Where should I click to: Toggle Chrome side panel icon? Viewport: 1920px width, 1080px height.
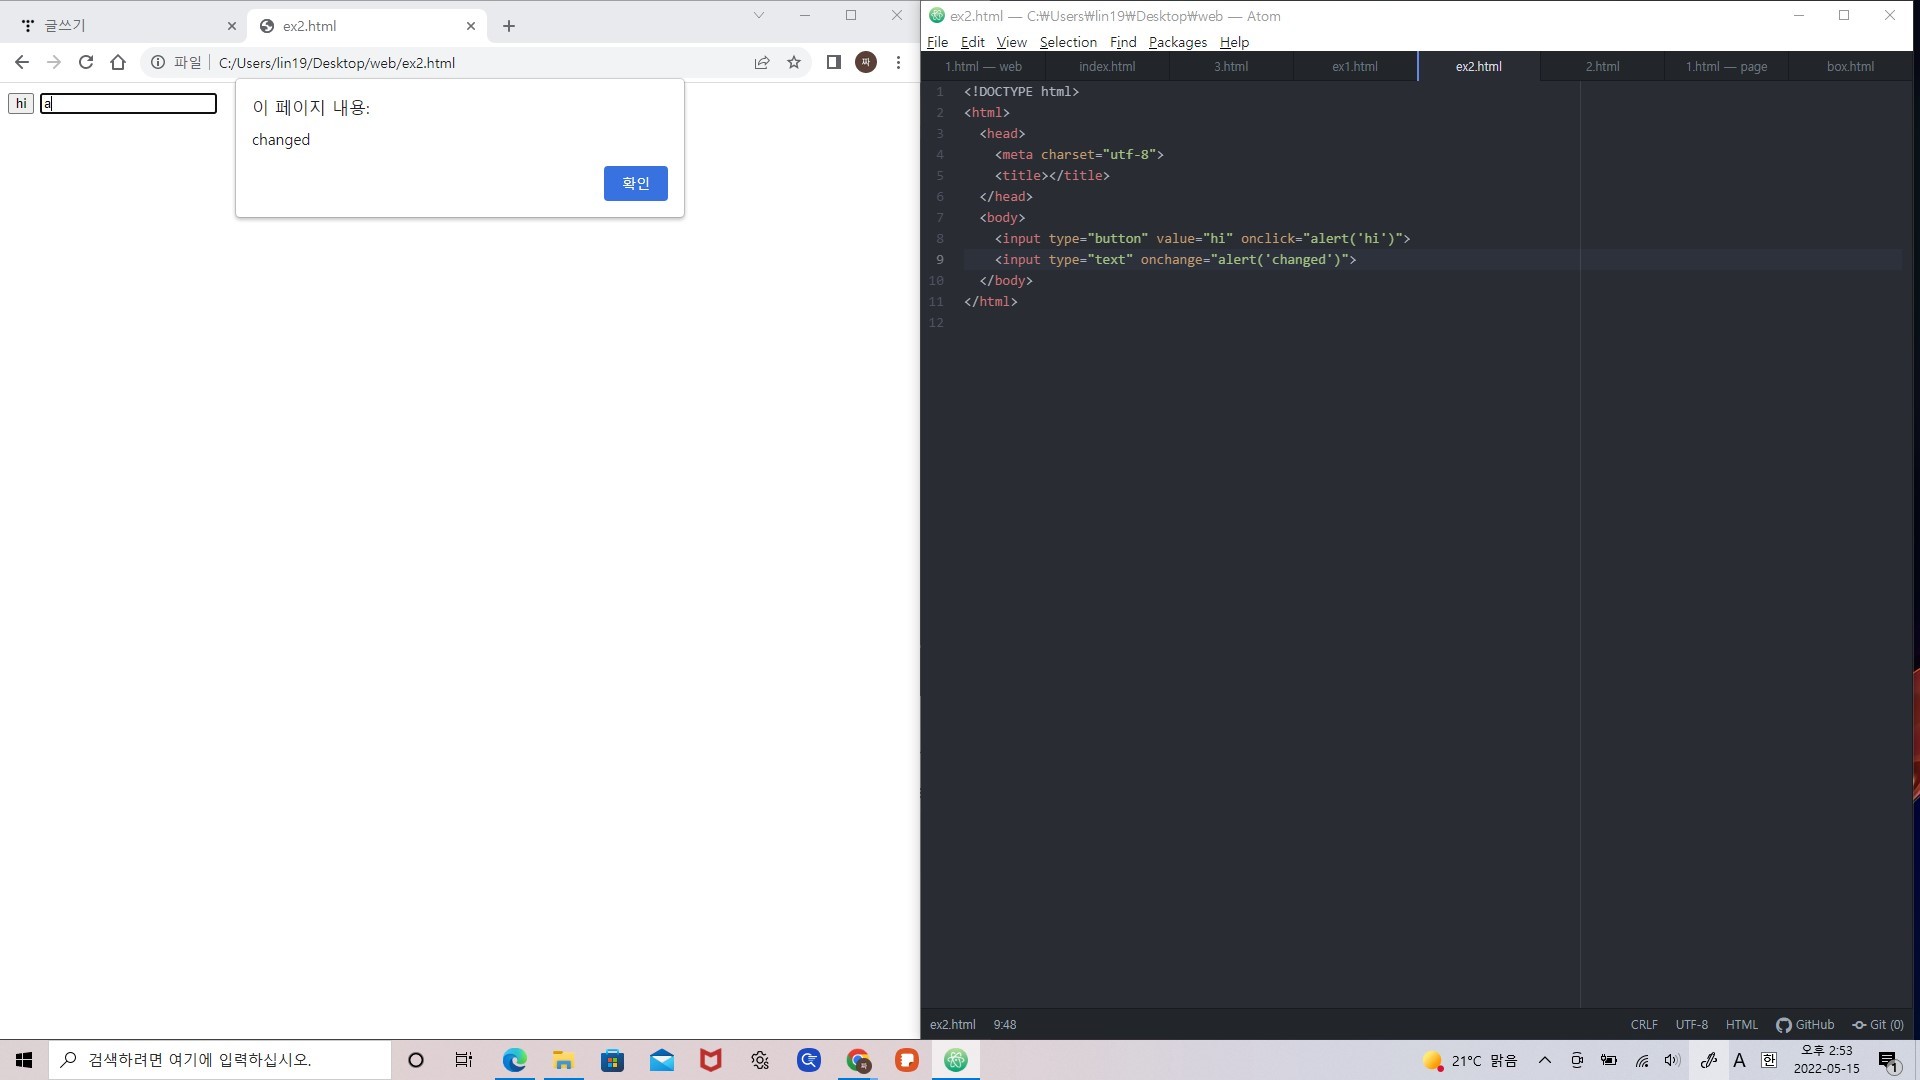click(833, 62)
